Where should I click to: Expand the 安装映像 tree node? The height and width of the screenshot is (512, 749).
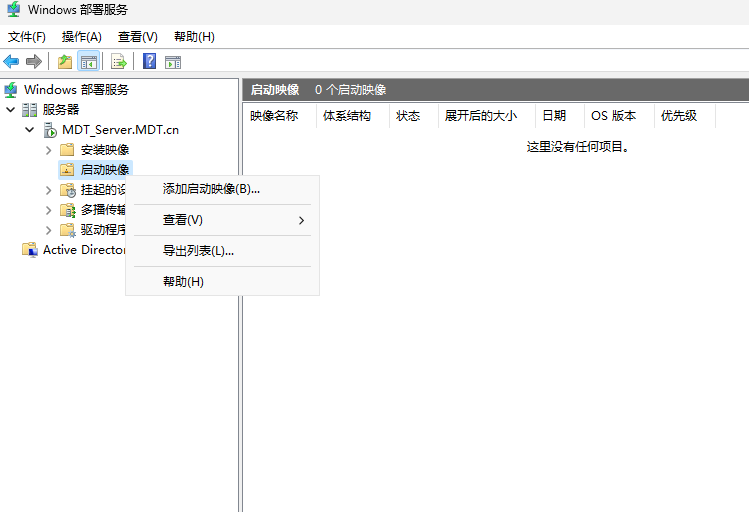tap(48, 150)
